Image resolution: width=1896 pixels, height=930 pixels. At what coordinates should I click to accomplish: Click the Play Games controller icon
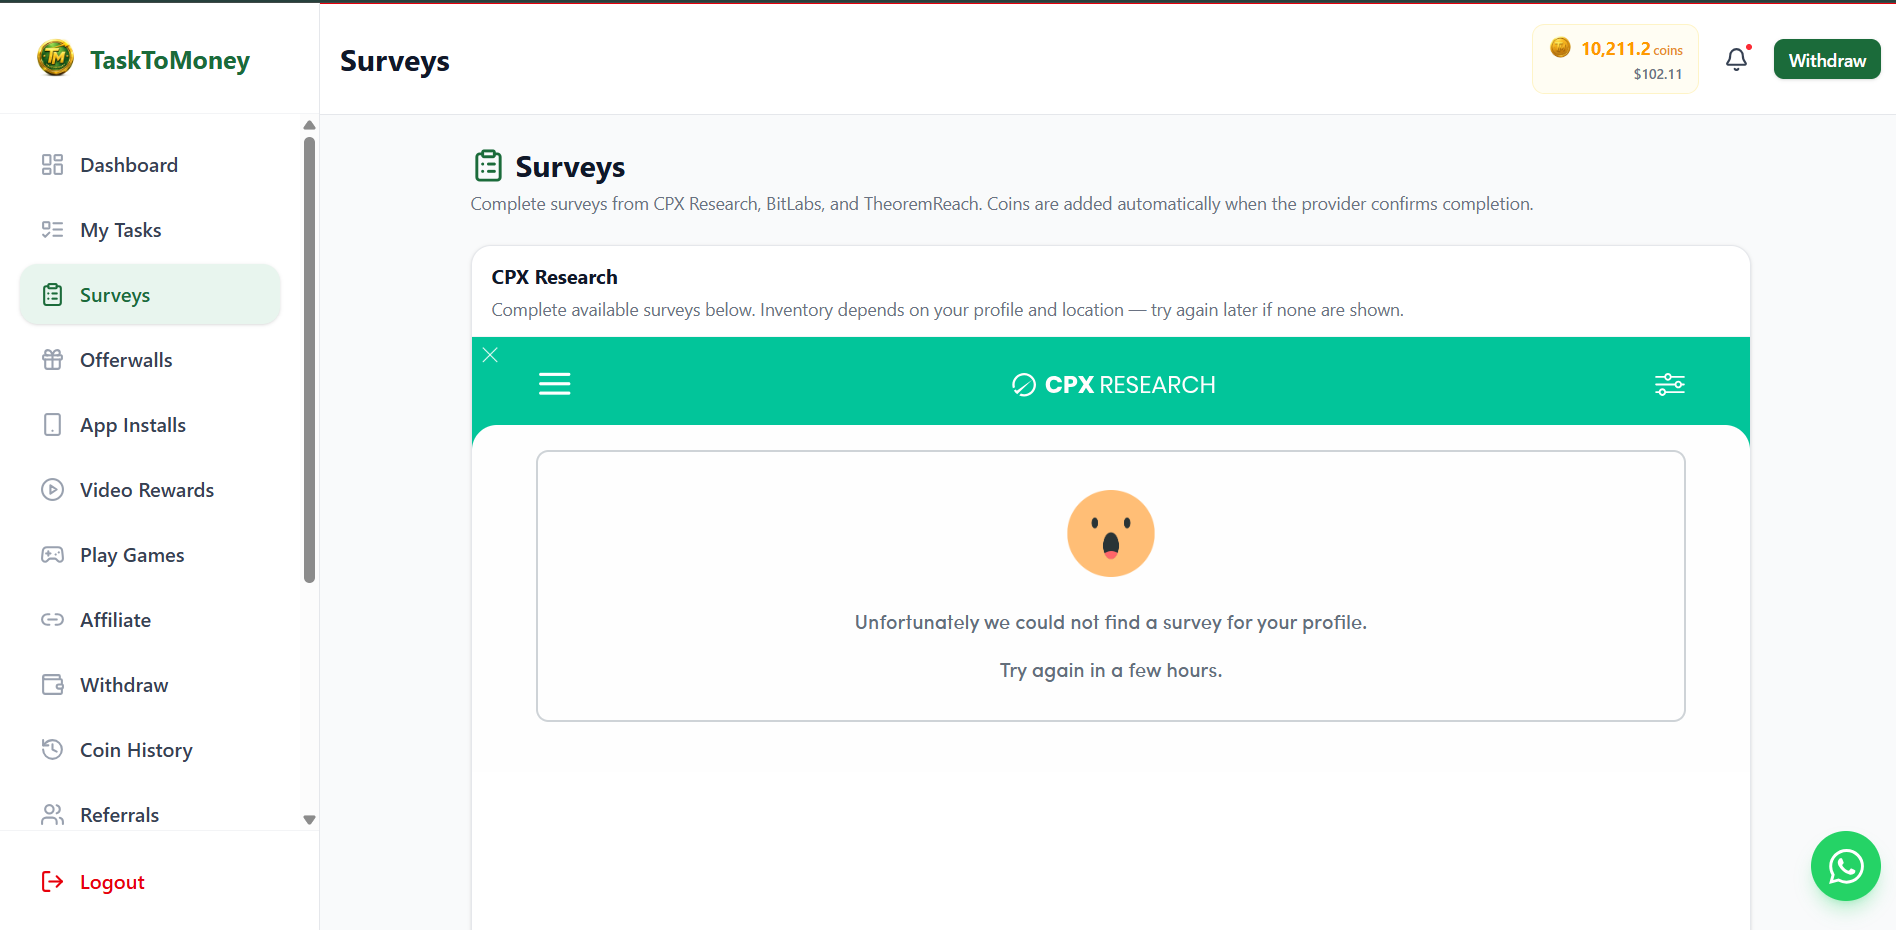[x=52, y=555]
